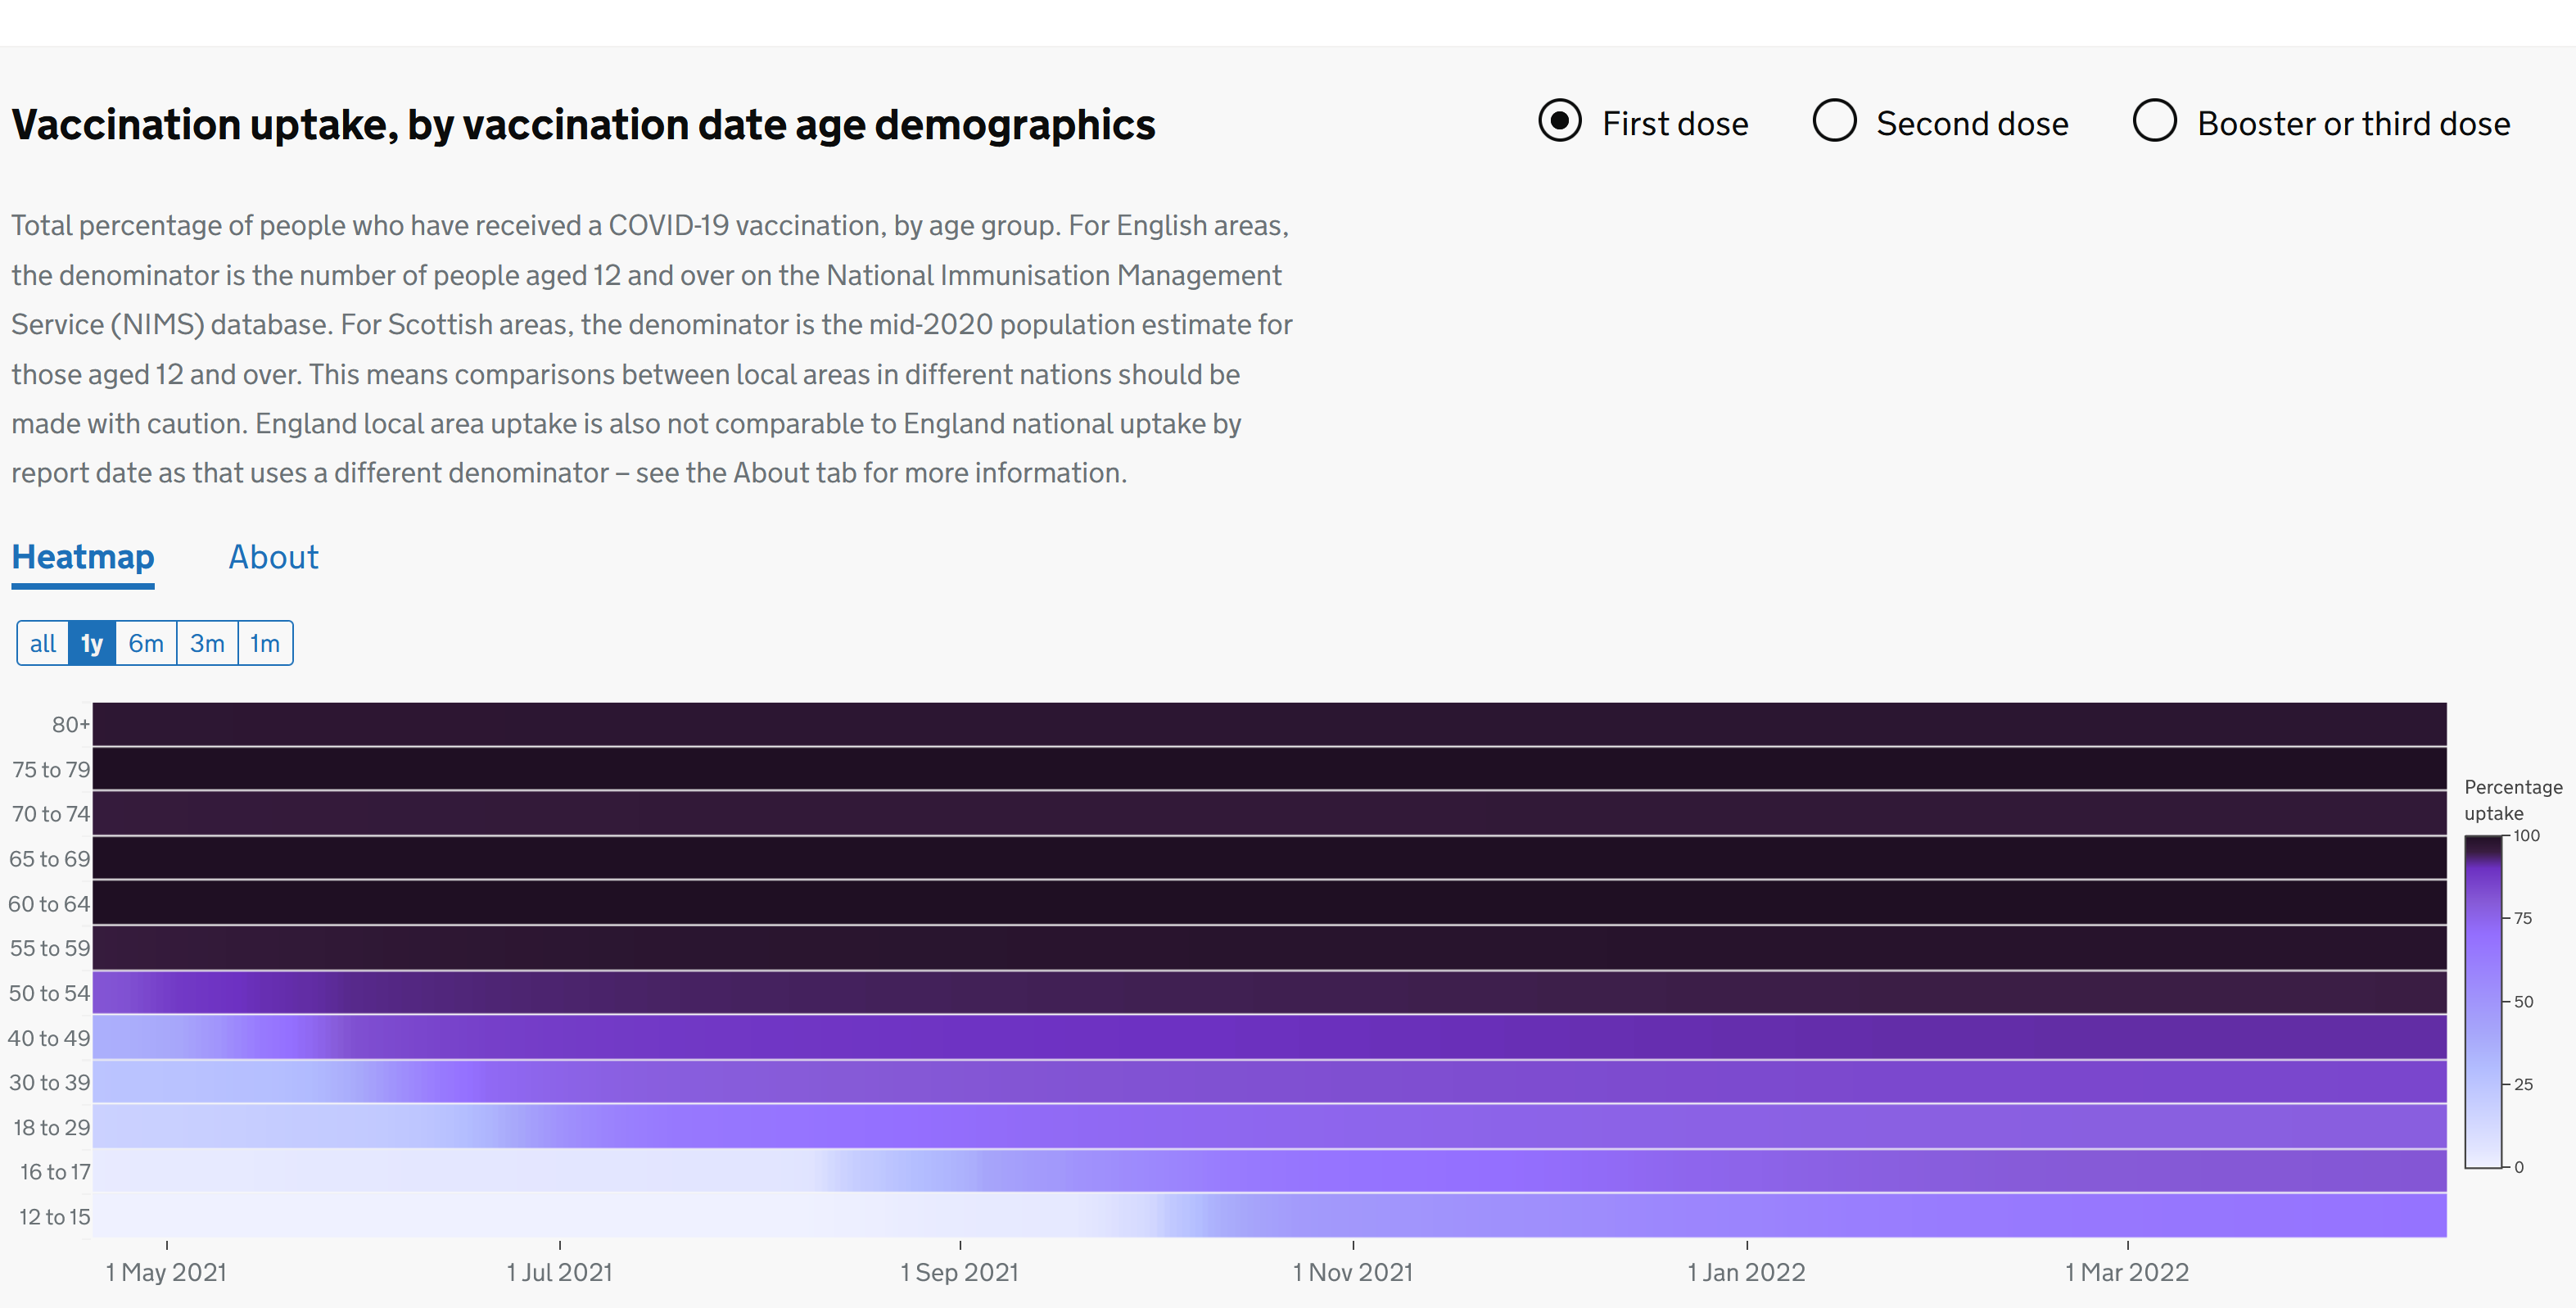
Task: Click the percentage uptake color scale bar
Action: [x=2482, y=1001]
